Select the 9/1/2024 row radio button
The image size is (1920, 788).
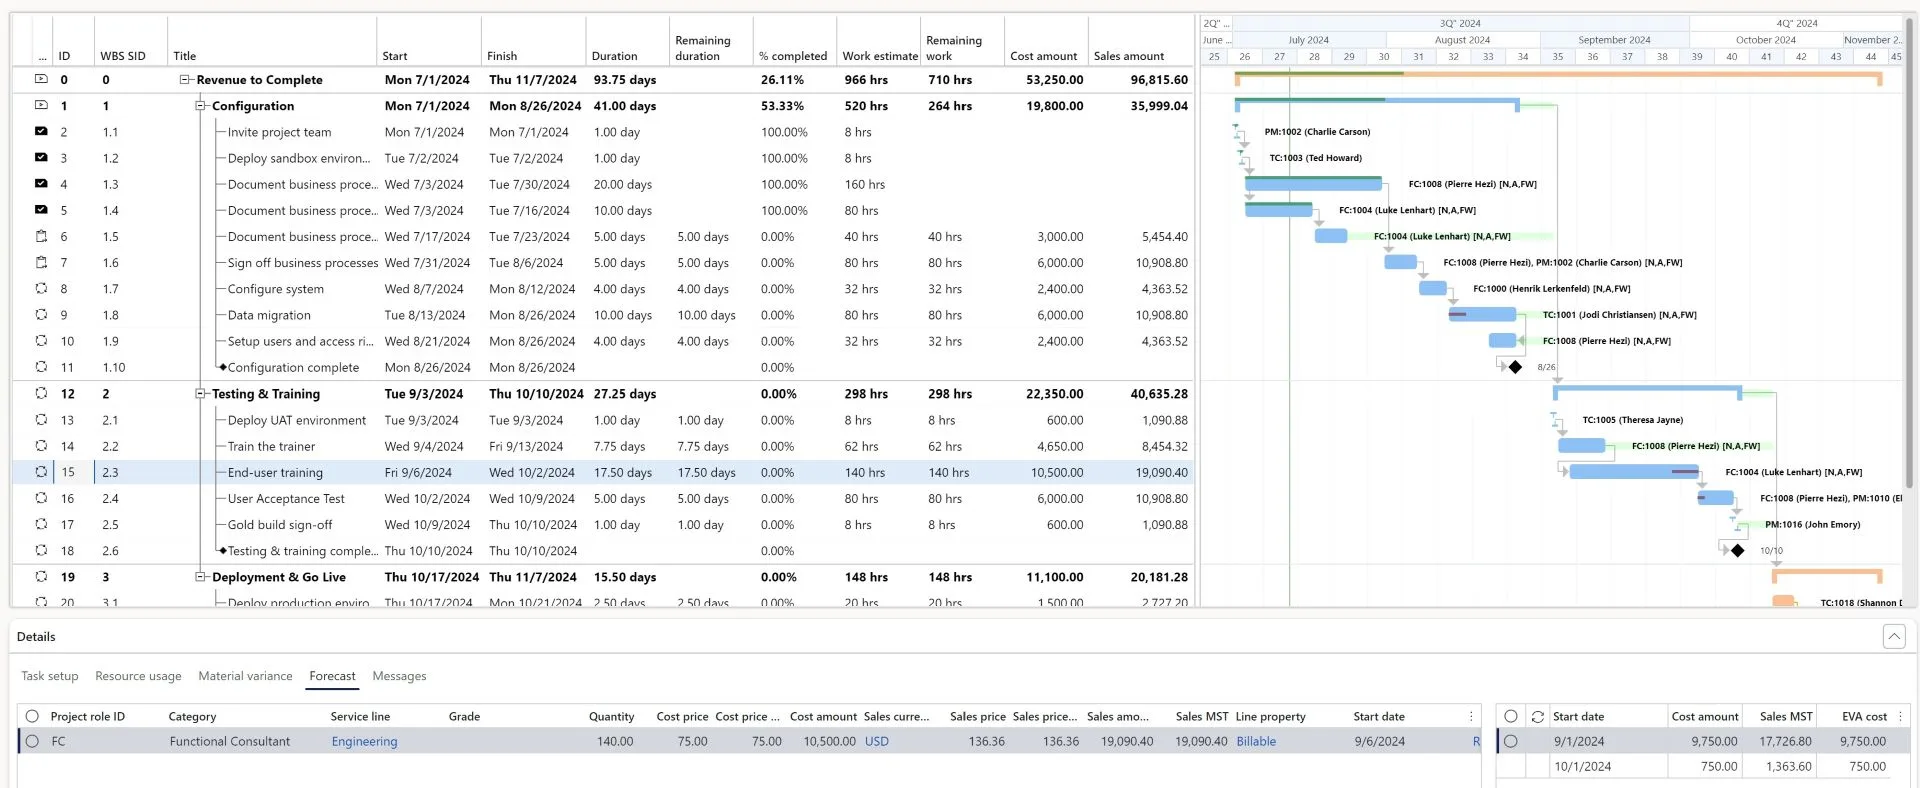[x=1510, y=741]
